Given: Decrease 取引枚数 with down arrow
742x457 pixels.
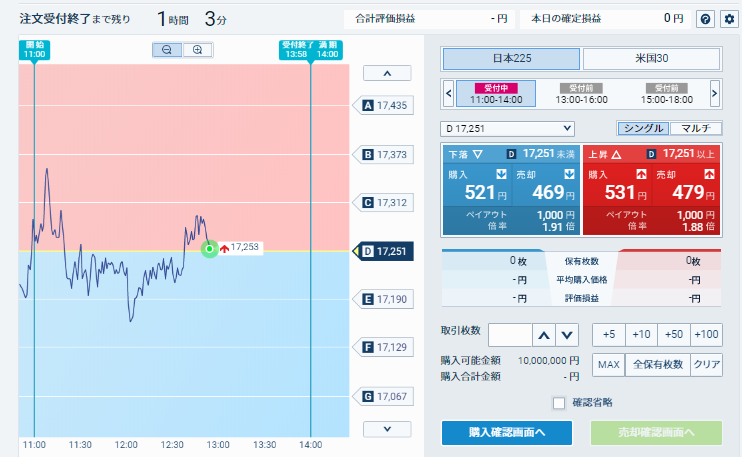Looking at the screenshot, I should click(567, 335).
